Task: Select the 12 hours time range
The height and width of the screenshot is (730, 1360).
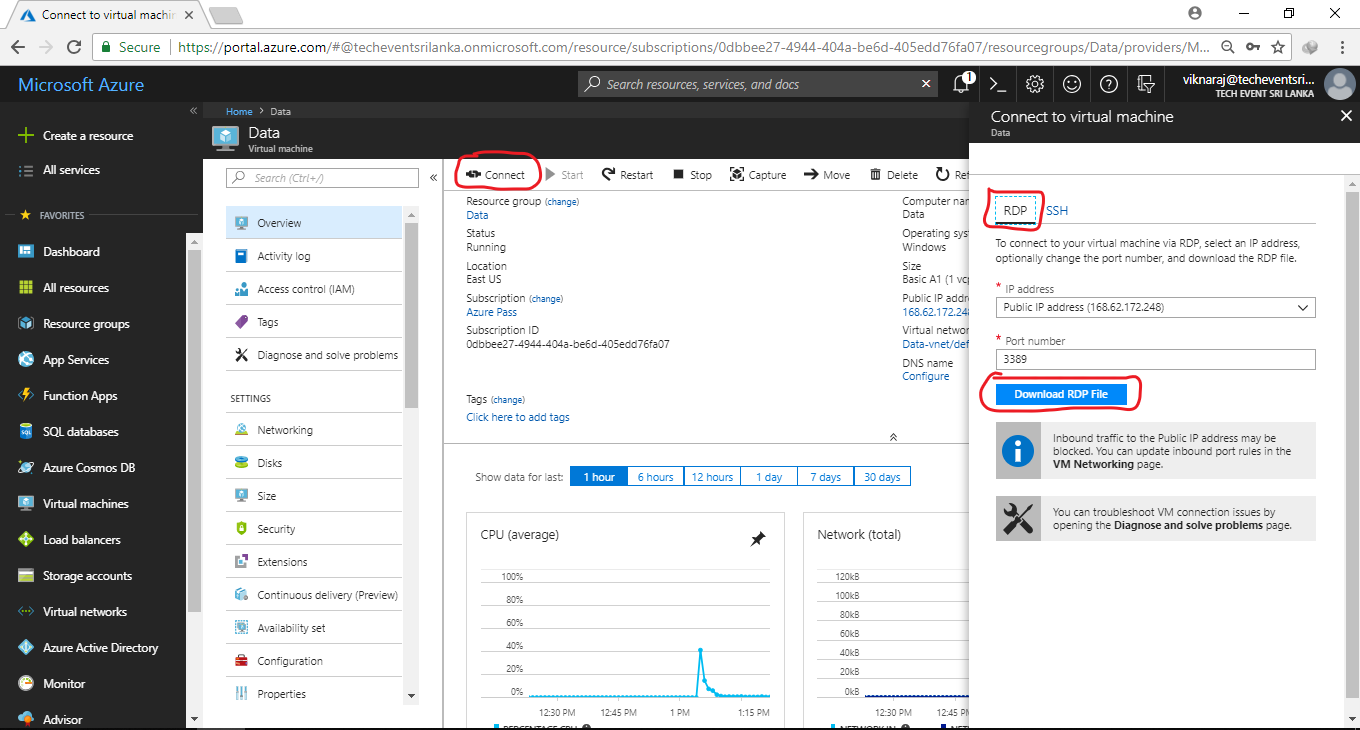Action: click(x=712, y=477)
